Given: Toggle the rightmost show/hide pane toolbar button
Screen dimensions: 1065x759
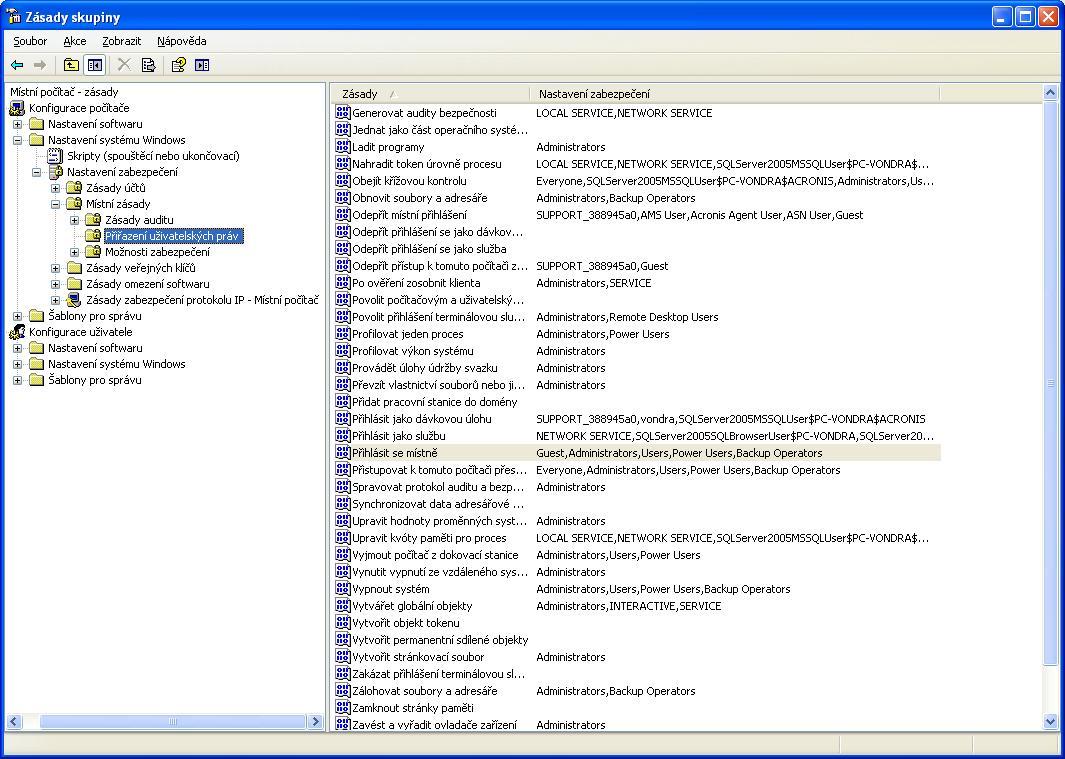Looking at the screenshot, I should pyautogui.click(x=202, y=65).
